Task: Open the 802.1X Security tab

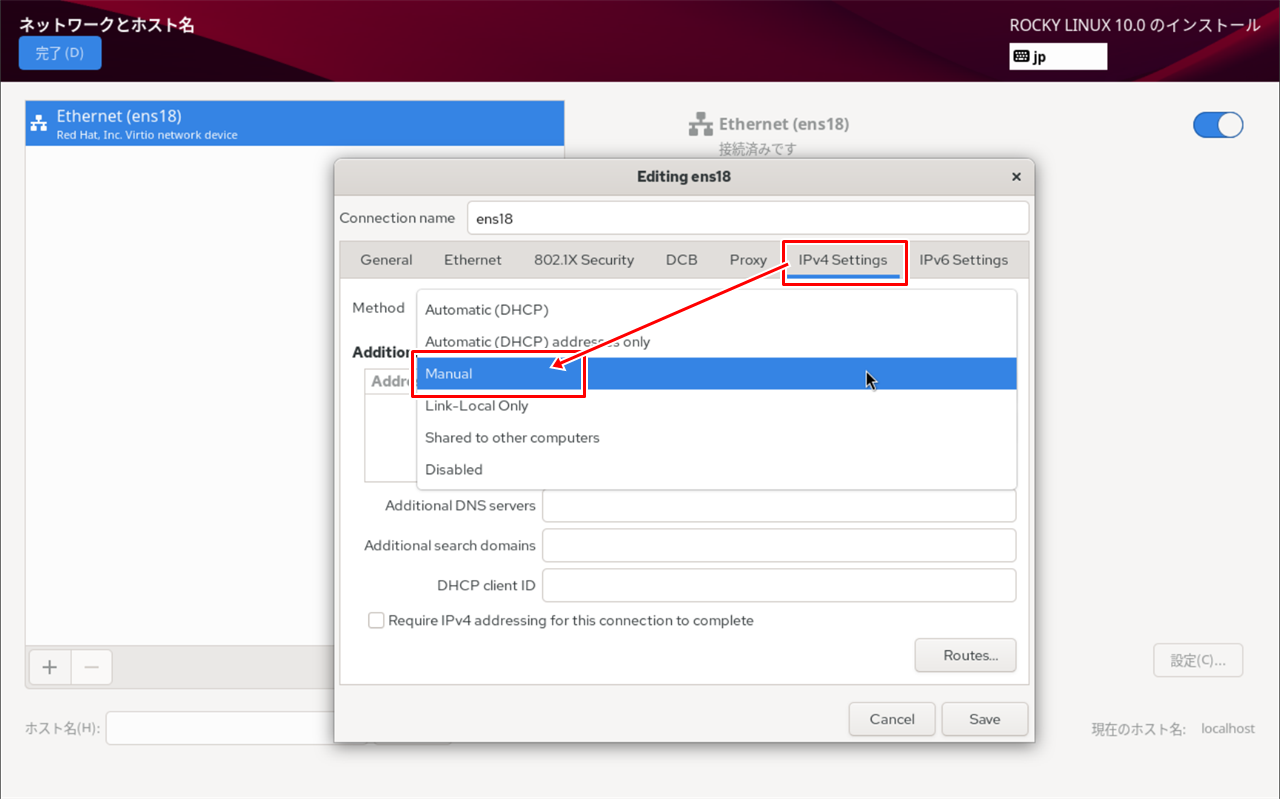Action: click(x=584, y=260)
